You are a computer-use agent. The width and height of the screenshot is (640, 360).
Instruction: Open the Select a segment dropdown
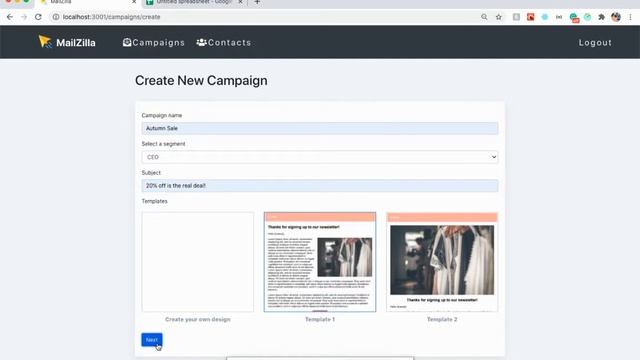pos(320,157)
